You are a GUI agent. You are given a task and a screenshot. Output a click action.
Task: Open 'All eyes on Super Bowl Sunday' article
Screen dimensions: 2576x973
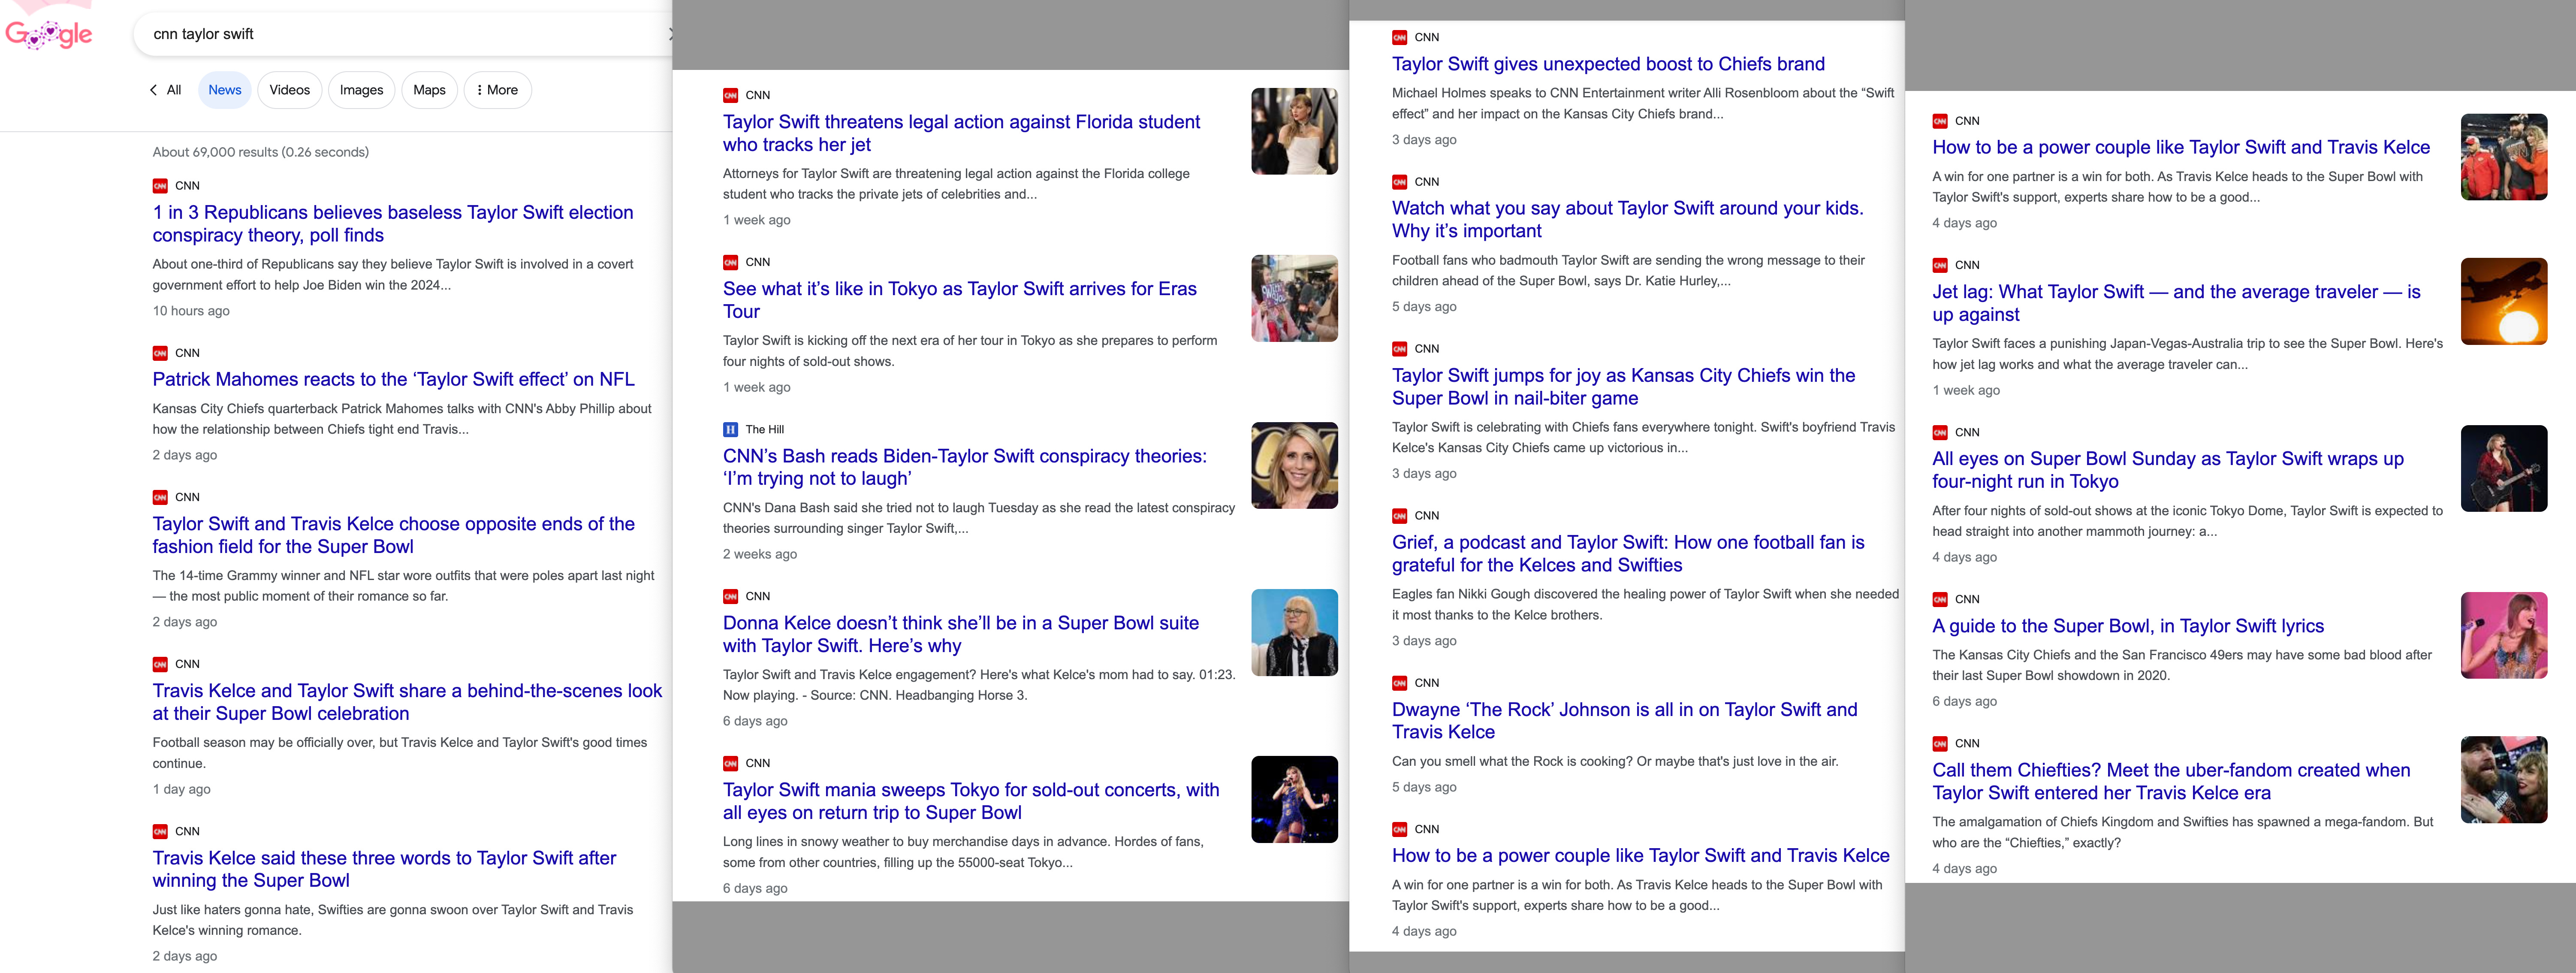point(2168,470)
